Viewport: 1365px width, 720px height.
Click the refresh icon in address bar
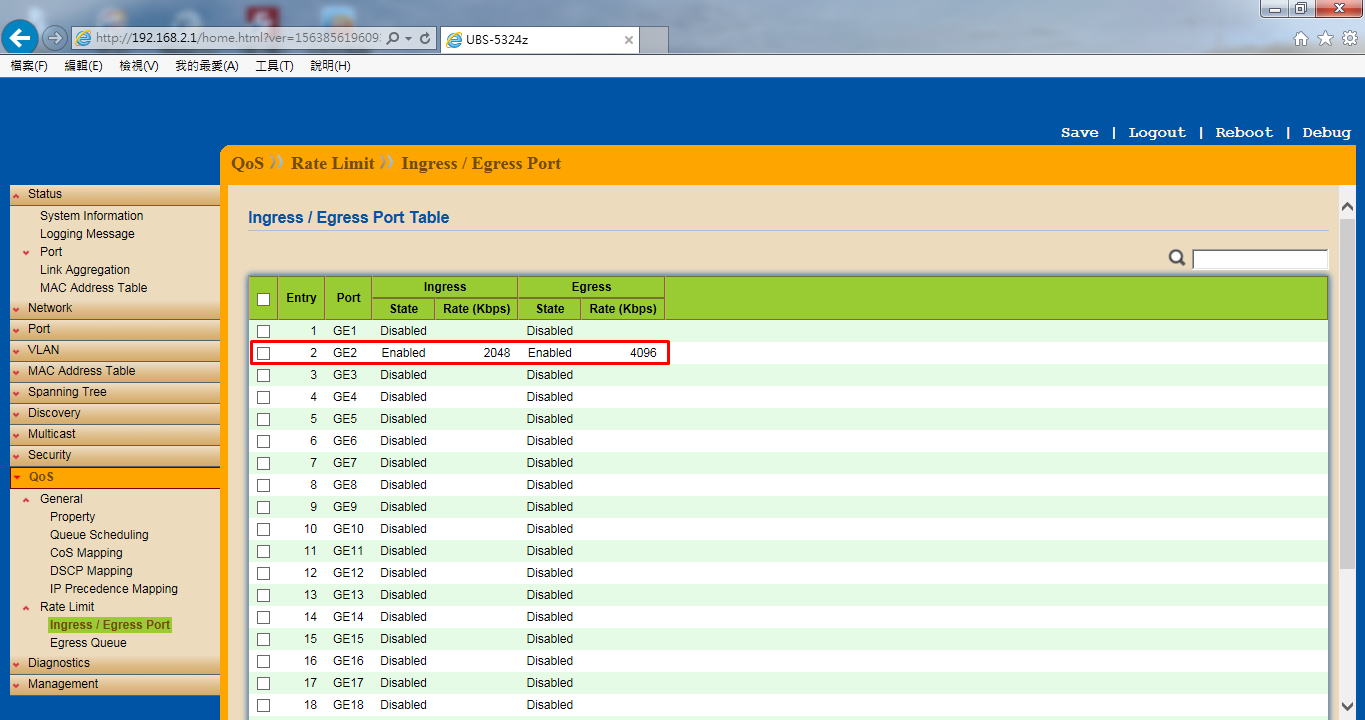pyautogui.click(x=425, y=38)
